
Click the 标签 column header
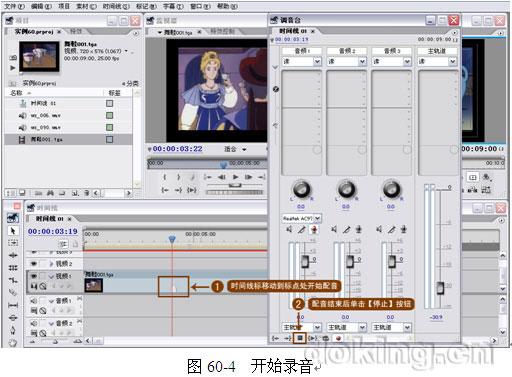point(114,93)
